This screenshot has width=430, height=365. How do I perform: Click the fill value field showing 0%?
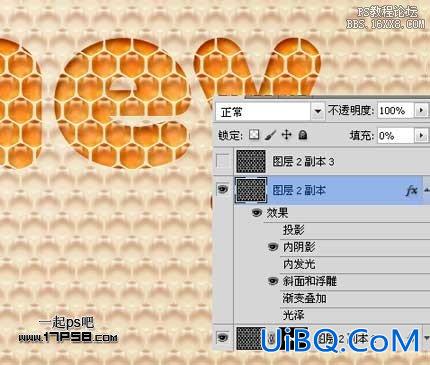point(396,136)
